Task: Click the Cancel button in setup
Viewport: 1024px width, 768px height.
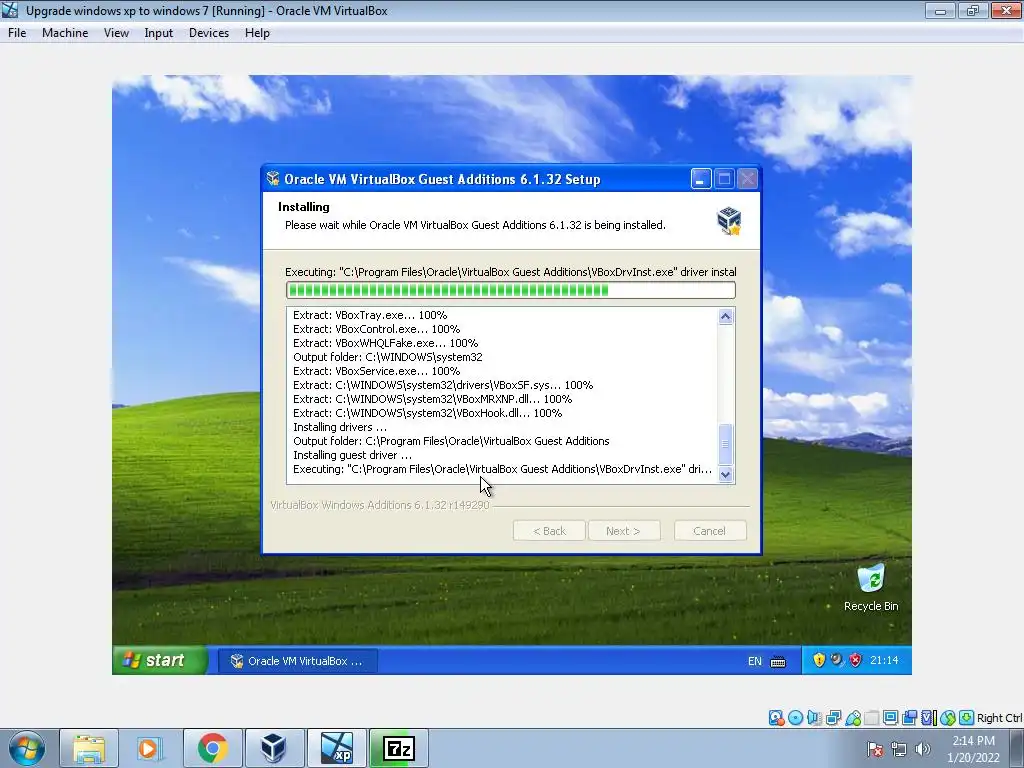Action: pyautogui.click(x=709, y=531)
